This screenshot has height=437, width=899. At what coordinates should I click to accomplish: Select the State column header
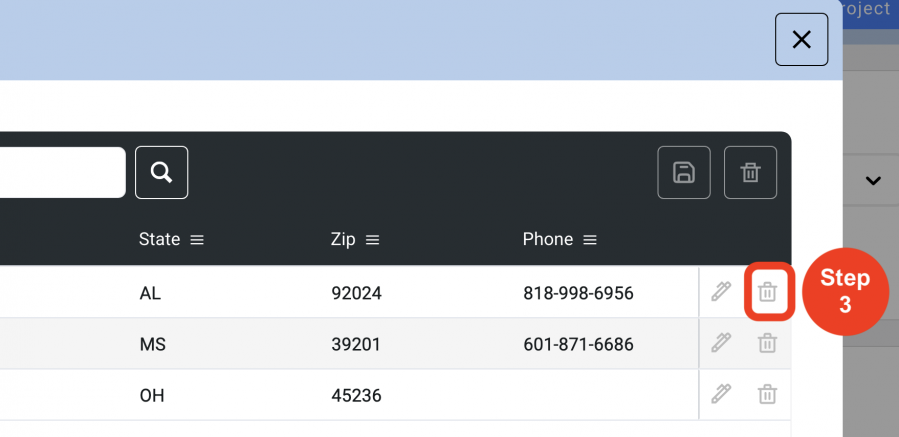pos(159,240)
